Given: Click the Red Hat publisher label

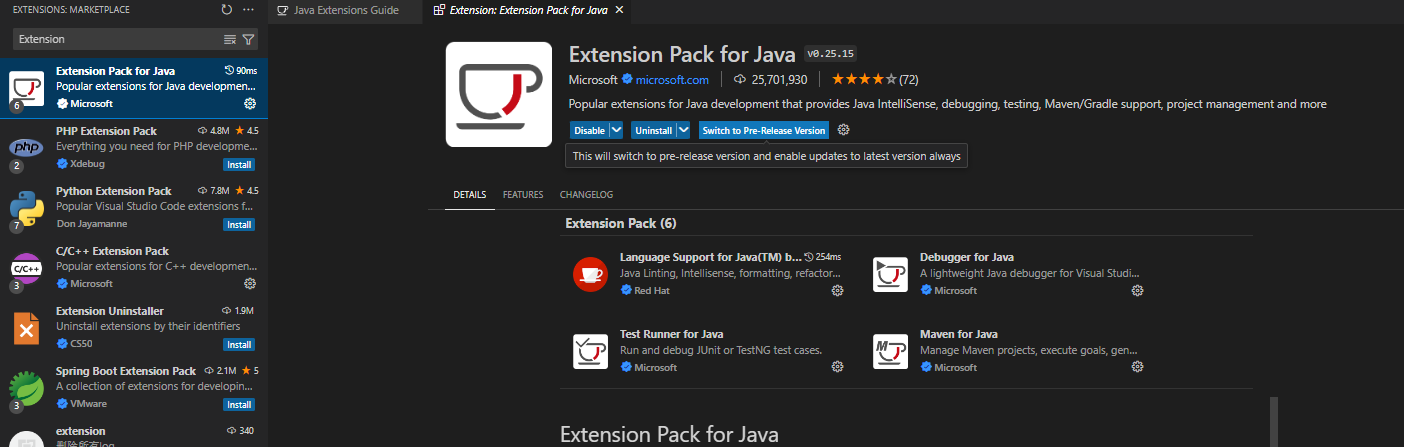Looking at the screenshot, I should 652,291.
